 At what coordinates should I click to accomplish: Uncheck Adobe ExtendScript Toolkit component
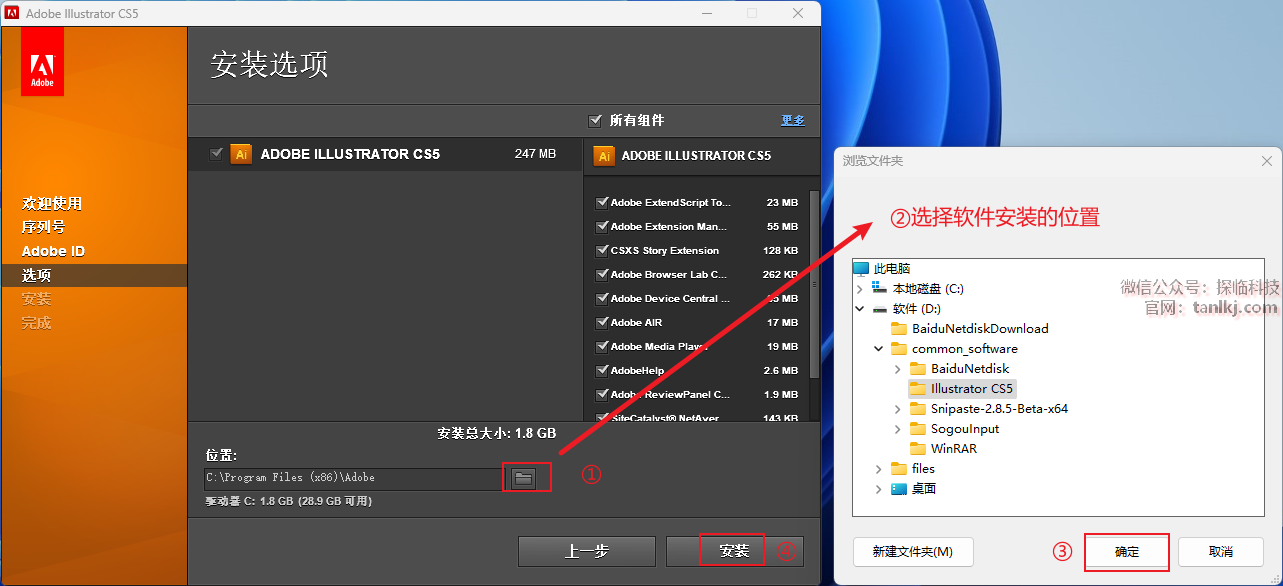(x=602, y=202)
